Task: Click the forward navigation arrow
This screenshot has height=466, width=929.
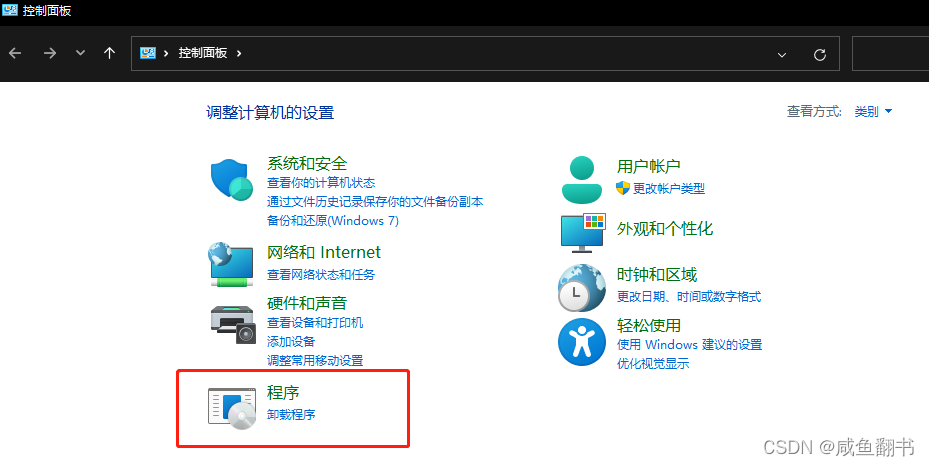Action: [50, 53]
